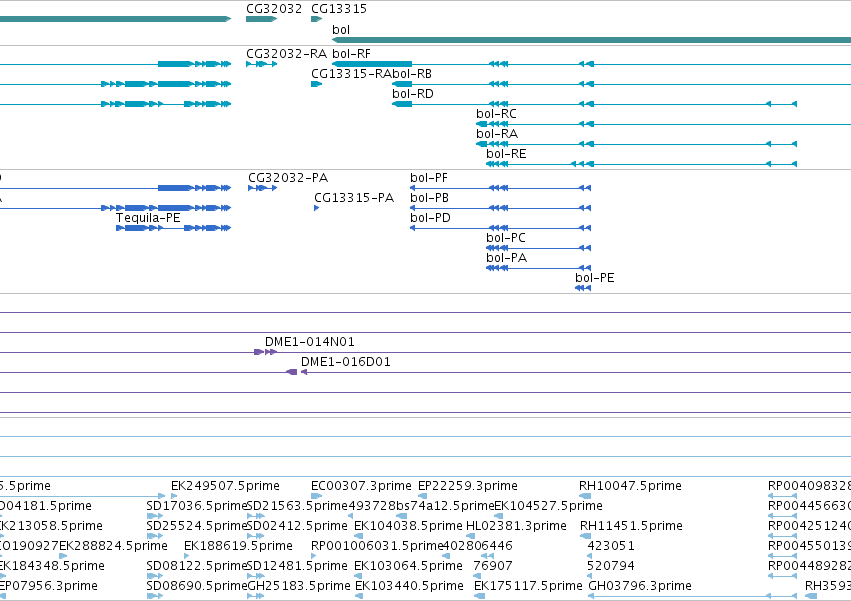Select EST EK249507.5prime label
Image resolution: width=851 pixels, height=601 pixels.
[x=225, y=486]
